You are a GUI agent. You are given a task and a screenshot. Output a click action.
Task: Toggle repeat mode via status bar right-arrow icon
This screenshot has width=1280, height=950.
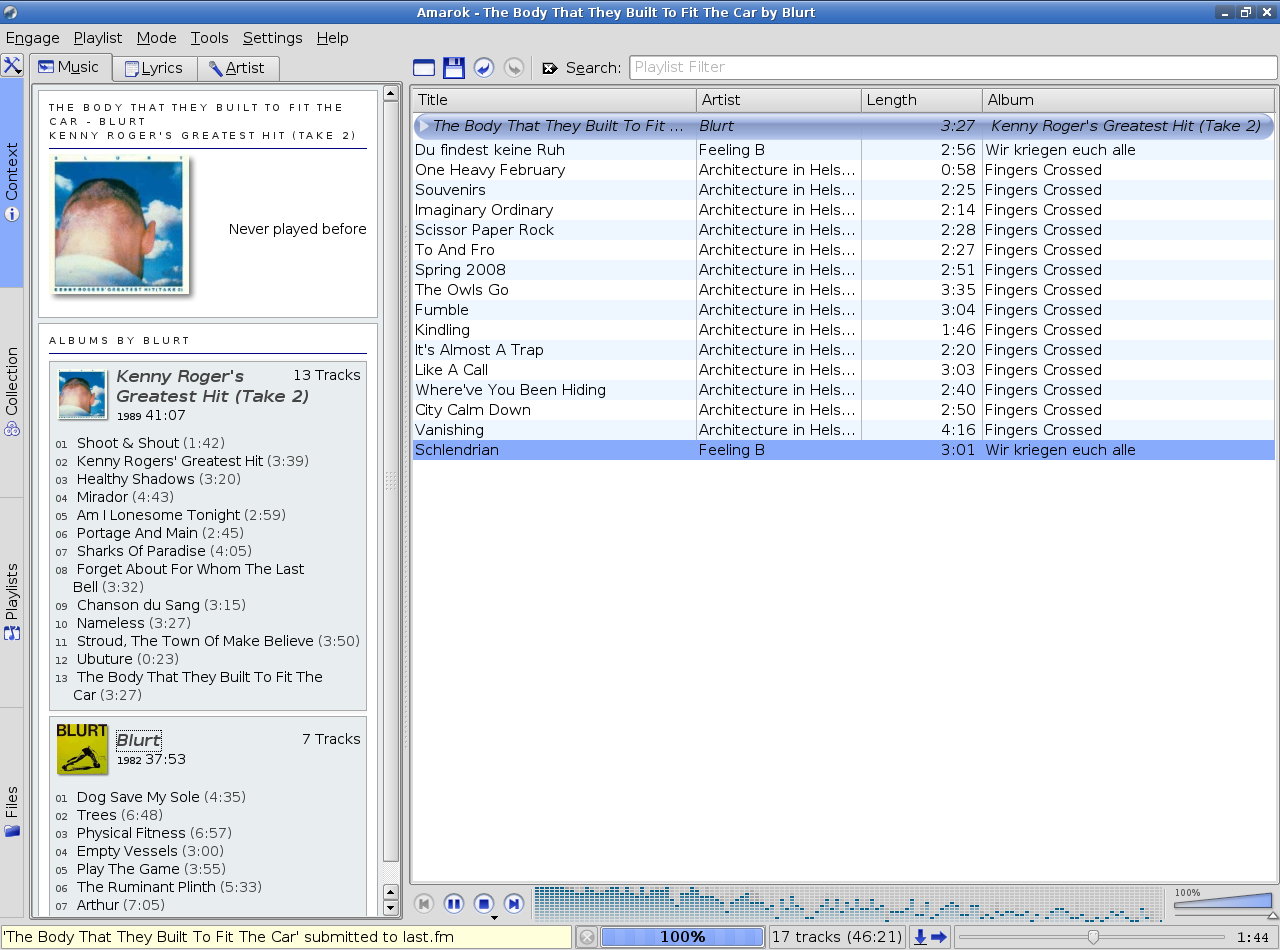[939, 937]
